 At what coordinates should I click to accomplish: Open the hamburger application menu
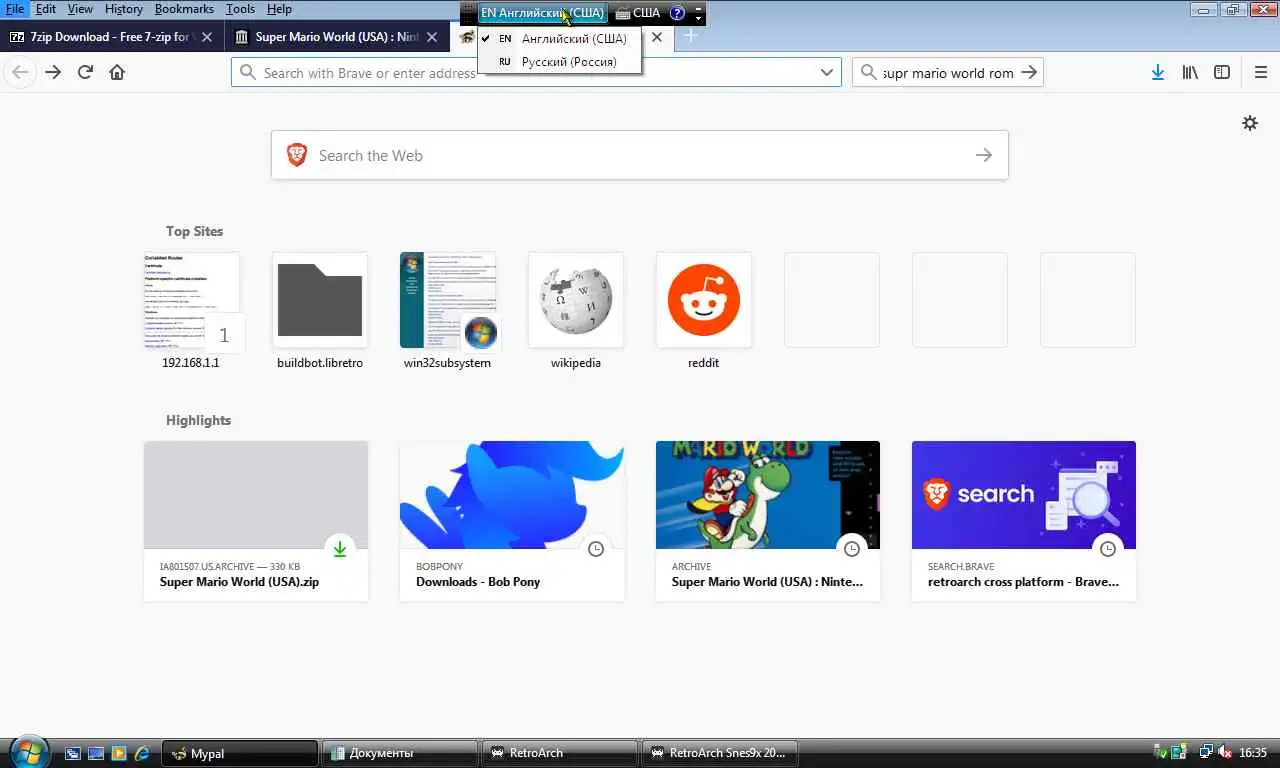click(1260, 72)
